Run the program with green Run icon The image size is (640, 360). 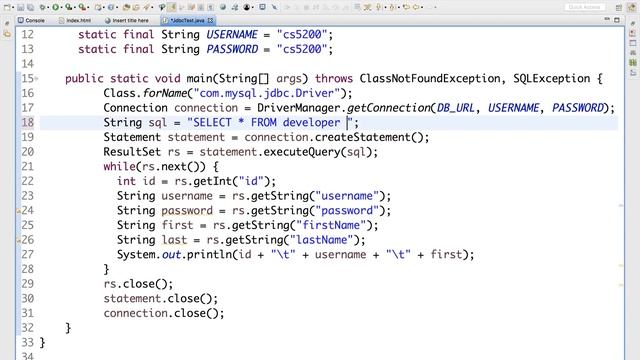point(56,7)
